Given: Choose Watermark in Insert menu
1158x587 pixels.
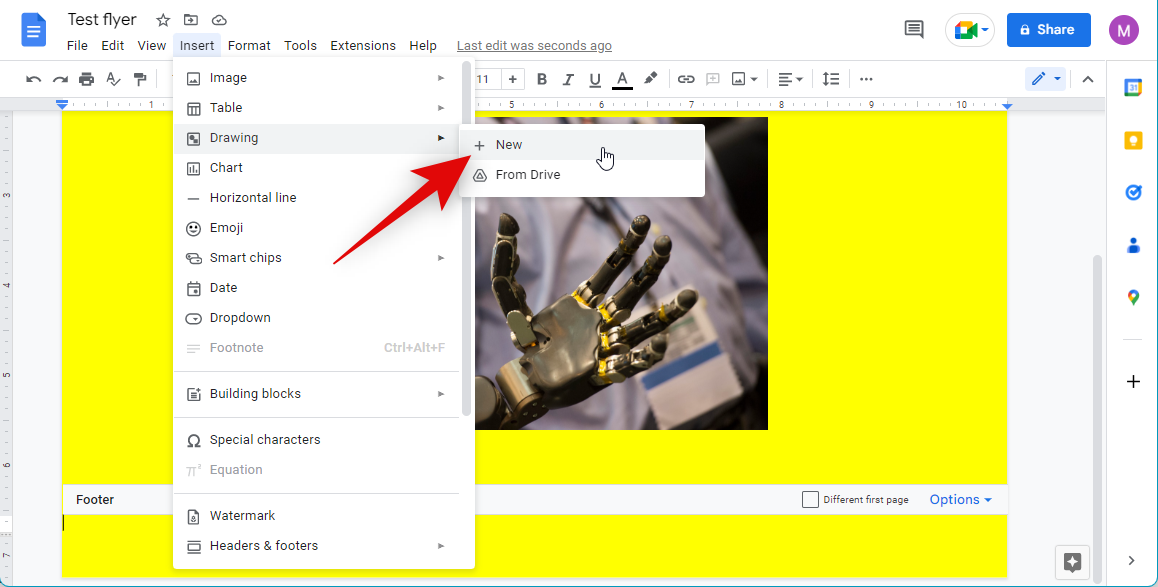Looking at the screenshot, I should point(242,516).
